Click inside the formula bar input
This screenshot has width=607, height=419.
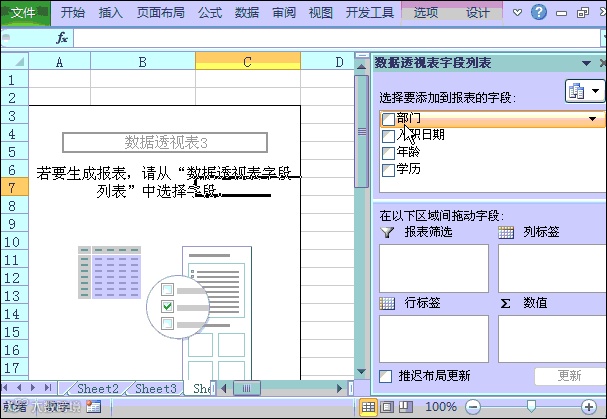click(x=337, y=38)
